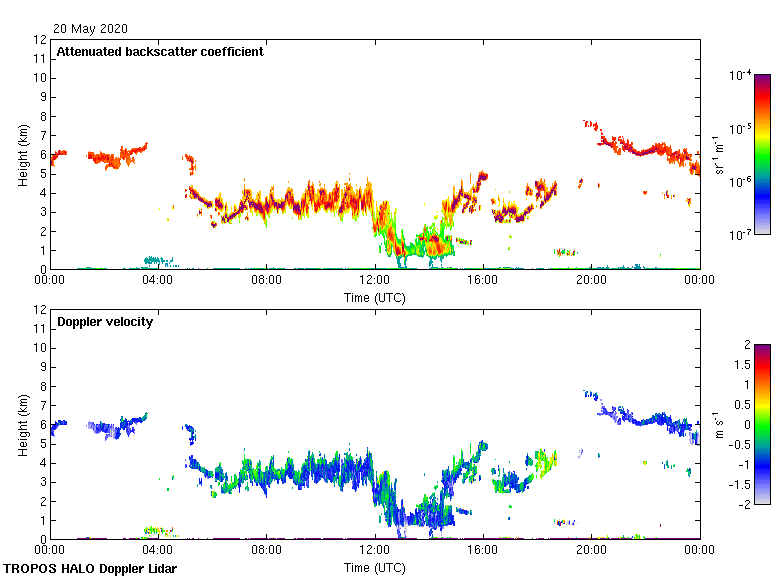Select the "Attenuated backscatter coefficient" plot title
This screenshot has width=780, height=580.
[160, 52]
